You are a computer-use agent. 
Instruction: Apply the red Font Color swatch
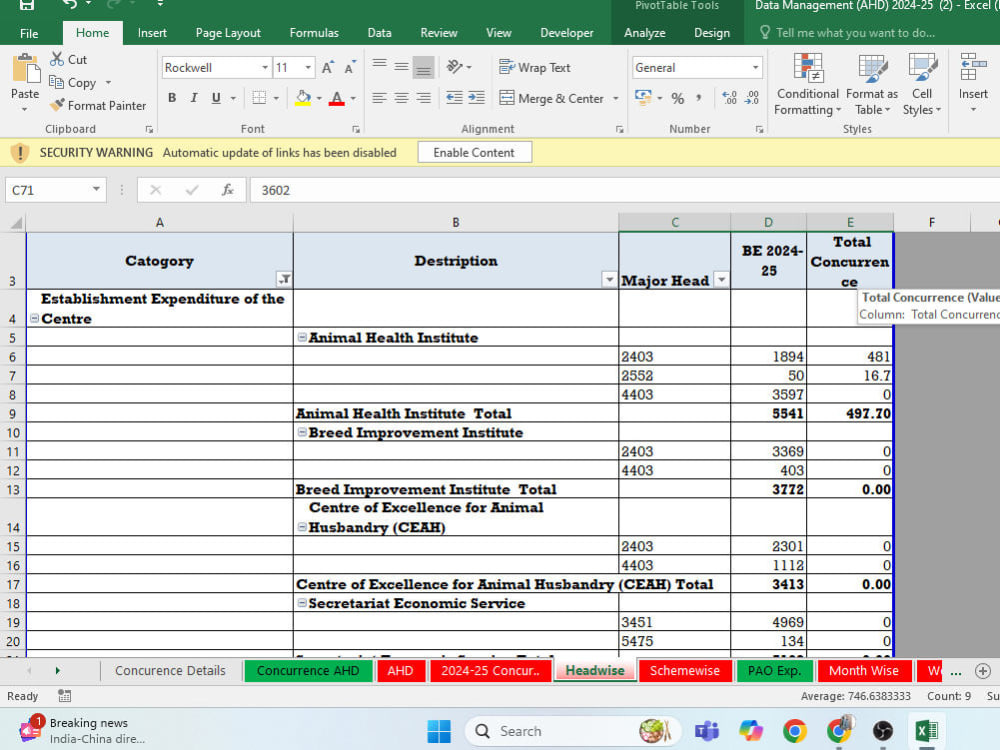coord(337,98)
